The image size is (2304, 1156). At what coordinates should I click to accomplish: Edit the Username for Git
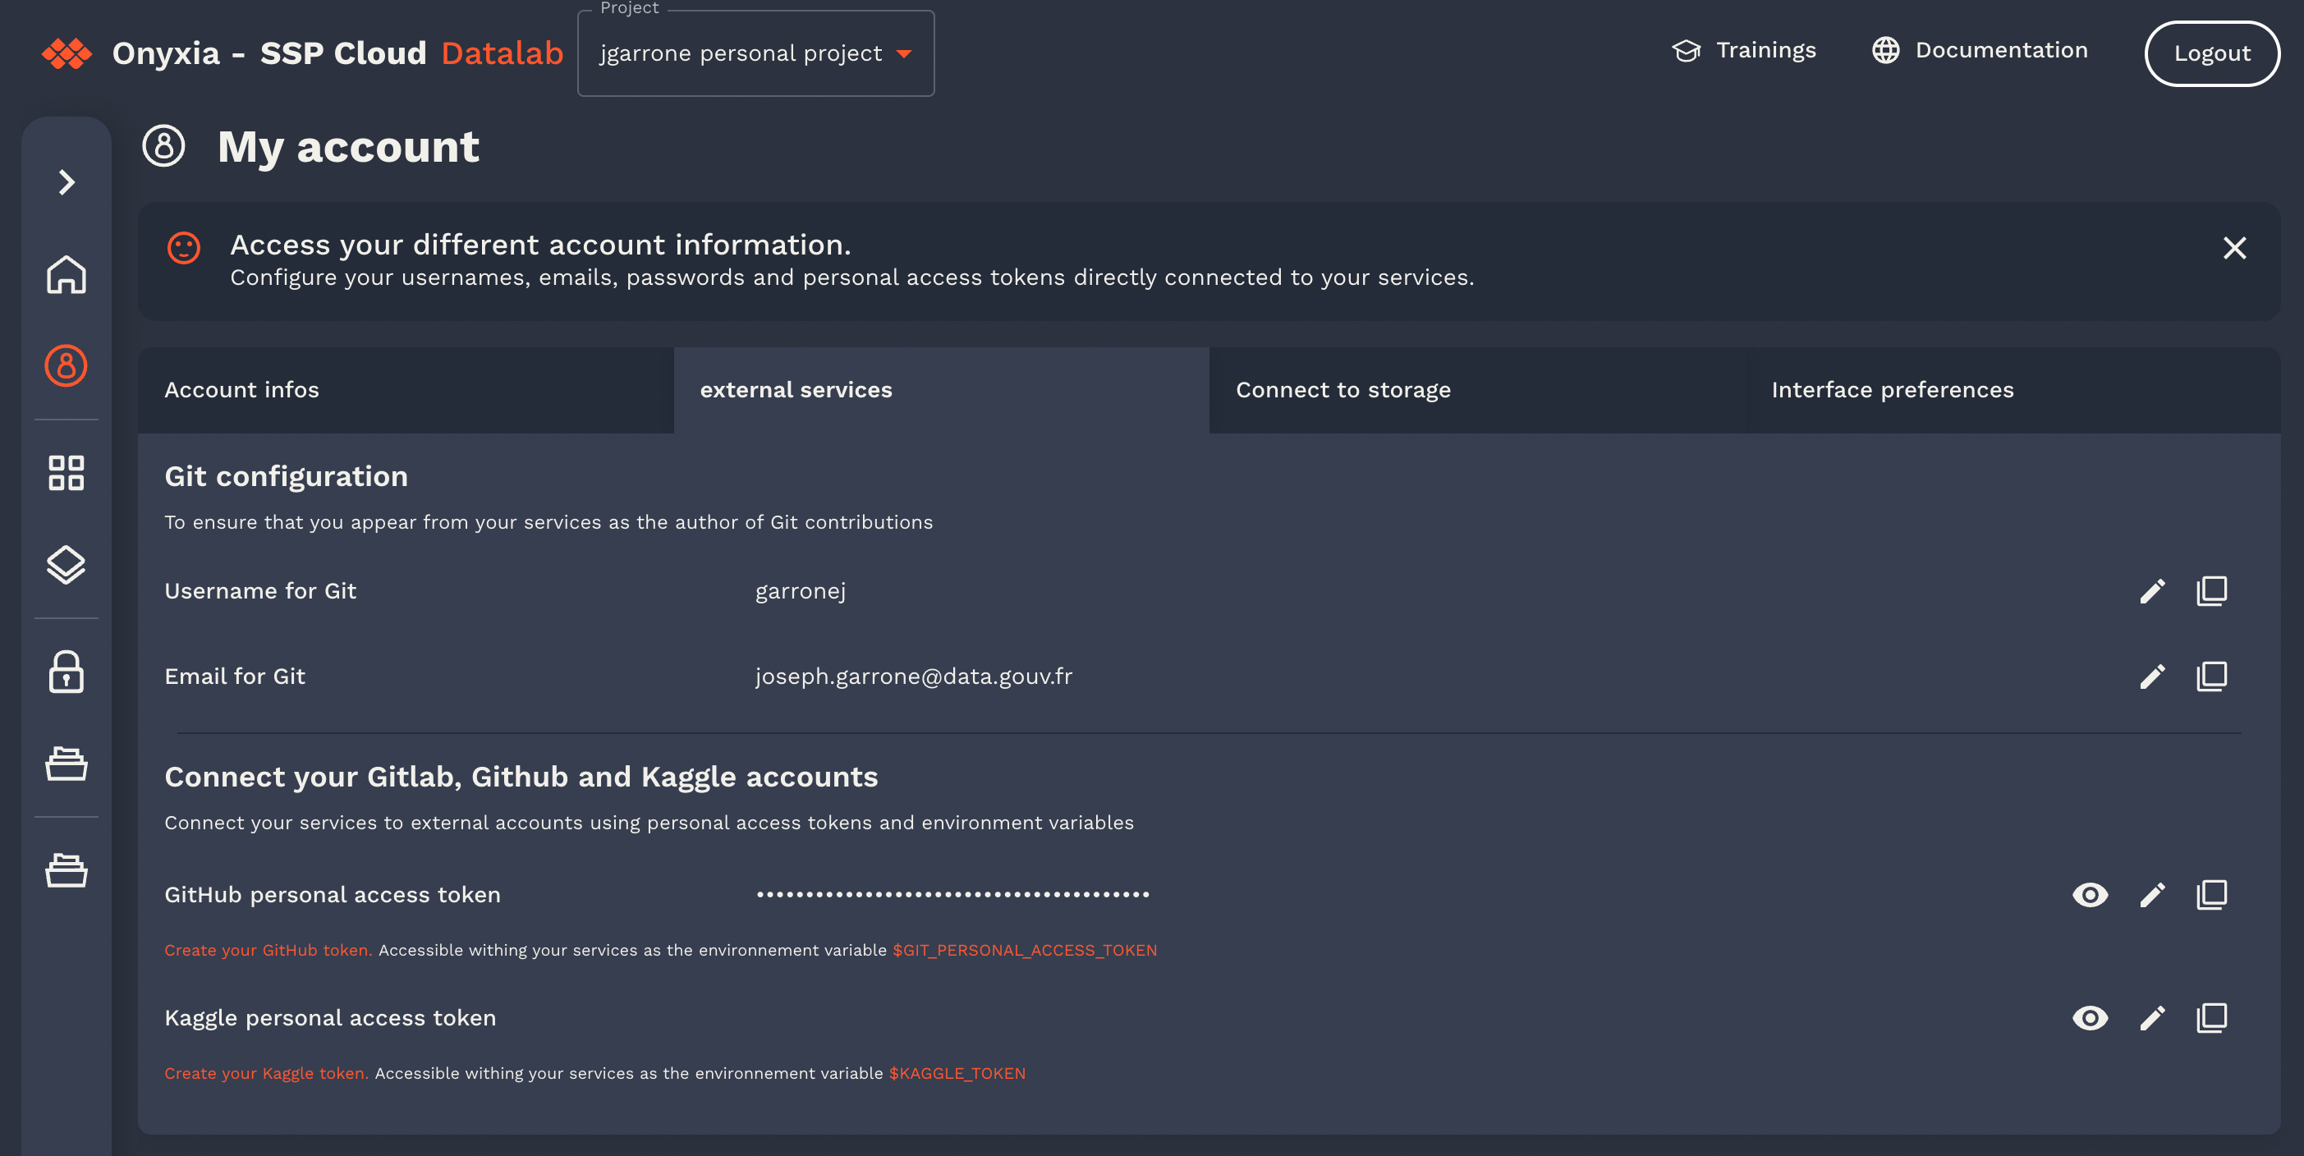(2152, 591)
